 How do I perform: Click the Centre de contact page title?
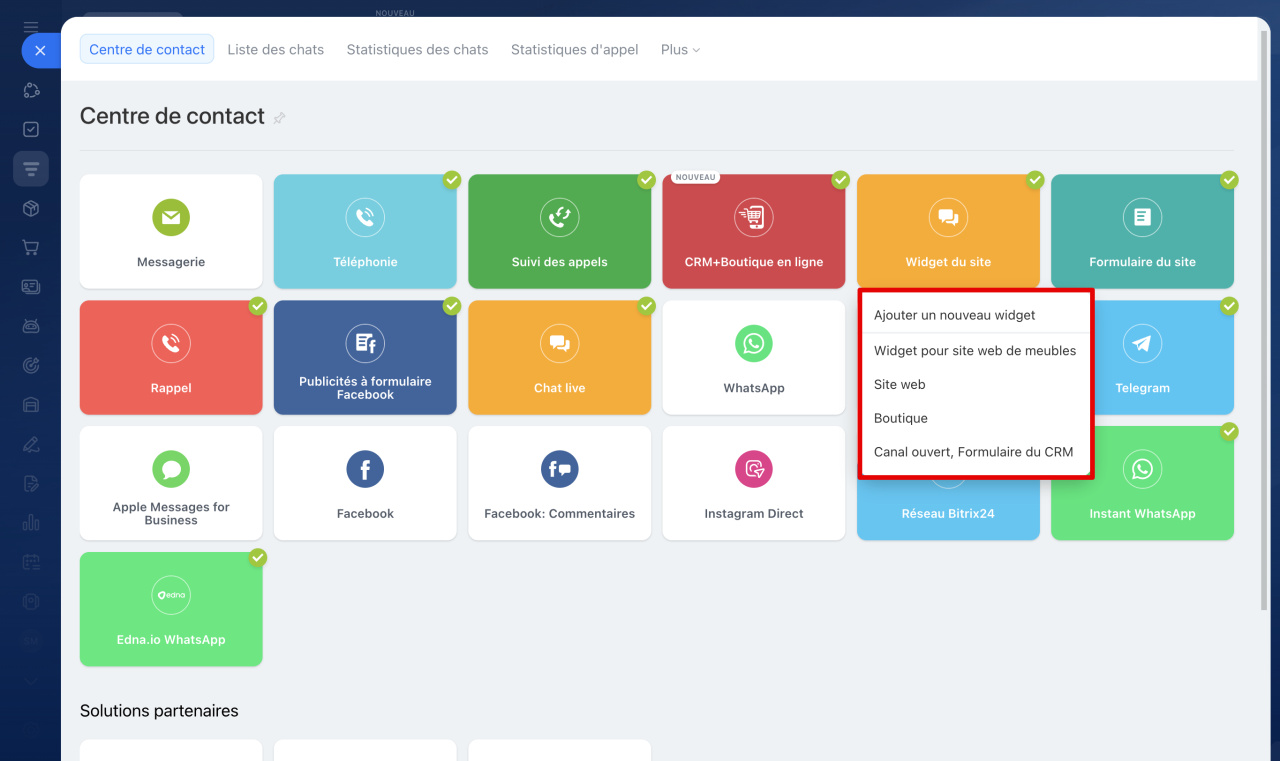pyautogui.click(x=172, y=116)
